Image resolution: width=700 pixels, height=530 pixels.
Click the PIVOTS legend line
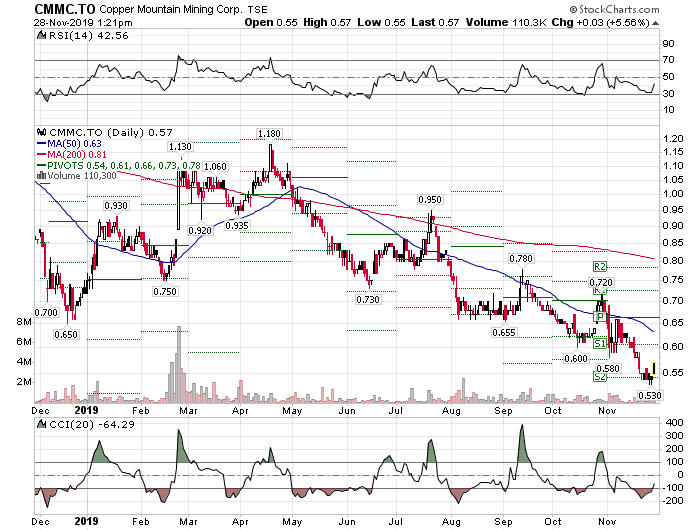[119, 165]
